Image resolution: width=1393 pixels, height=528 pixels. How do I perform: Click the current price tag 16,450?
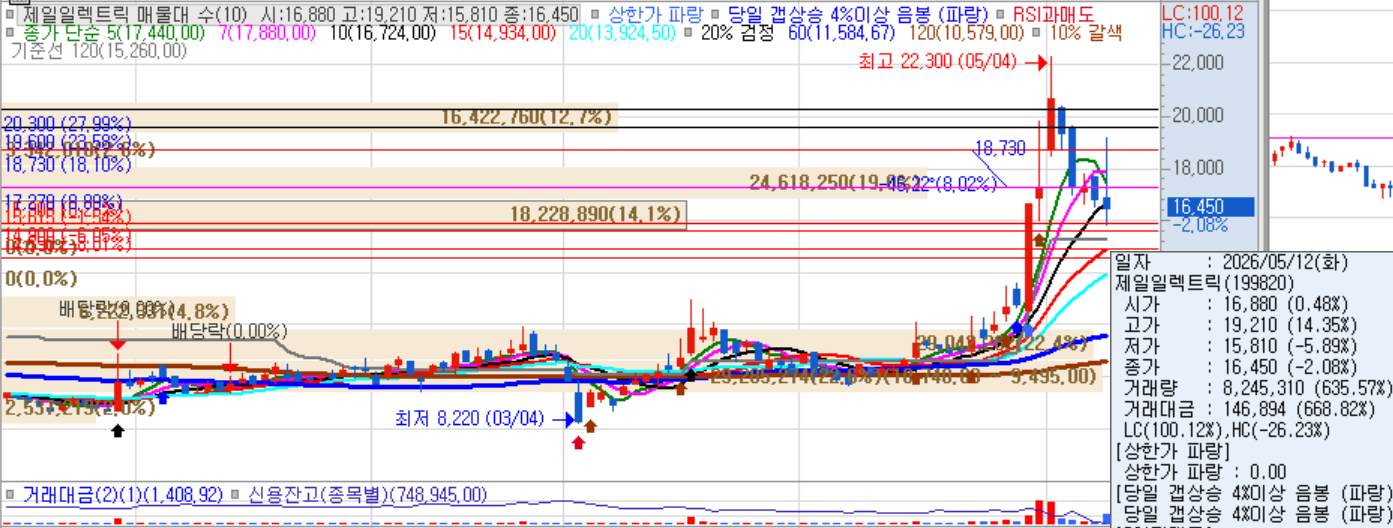point(1210,207)
